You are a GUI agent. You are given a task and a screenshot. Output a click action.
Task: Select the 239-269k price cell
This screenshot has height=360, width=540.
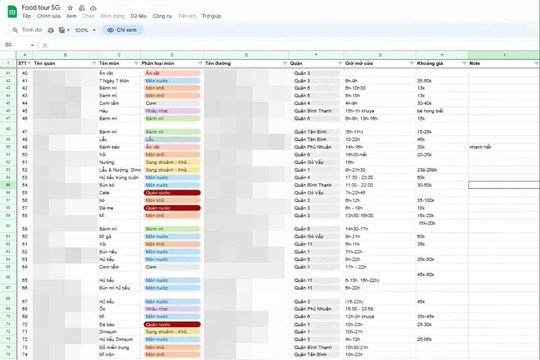click(x=442, y=170)
